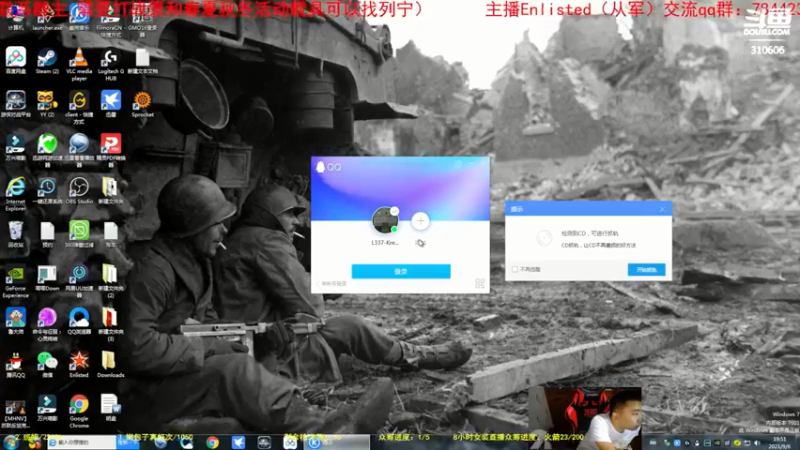Launch Google Chrome from desktop shortcut
This screenshot has width=800, height=450.
point(79,410)
